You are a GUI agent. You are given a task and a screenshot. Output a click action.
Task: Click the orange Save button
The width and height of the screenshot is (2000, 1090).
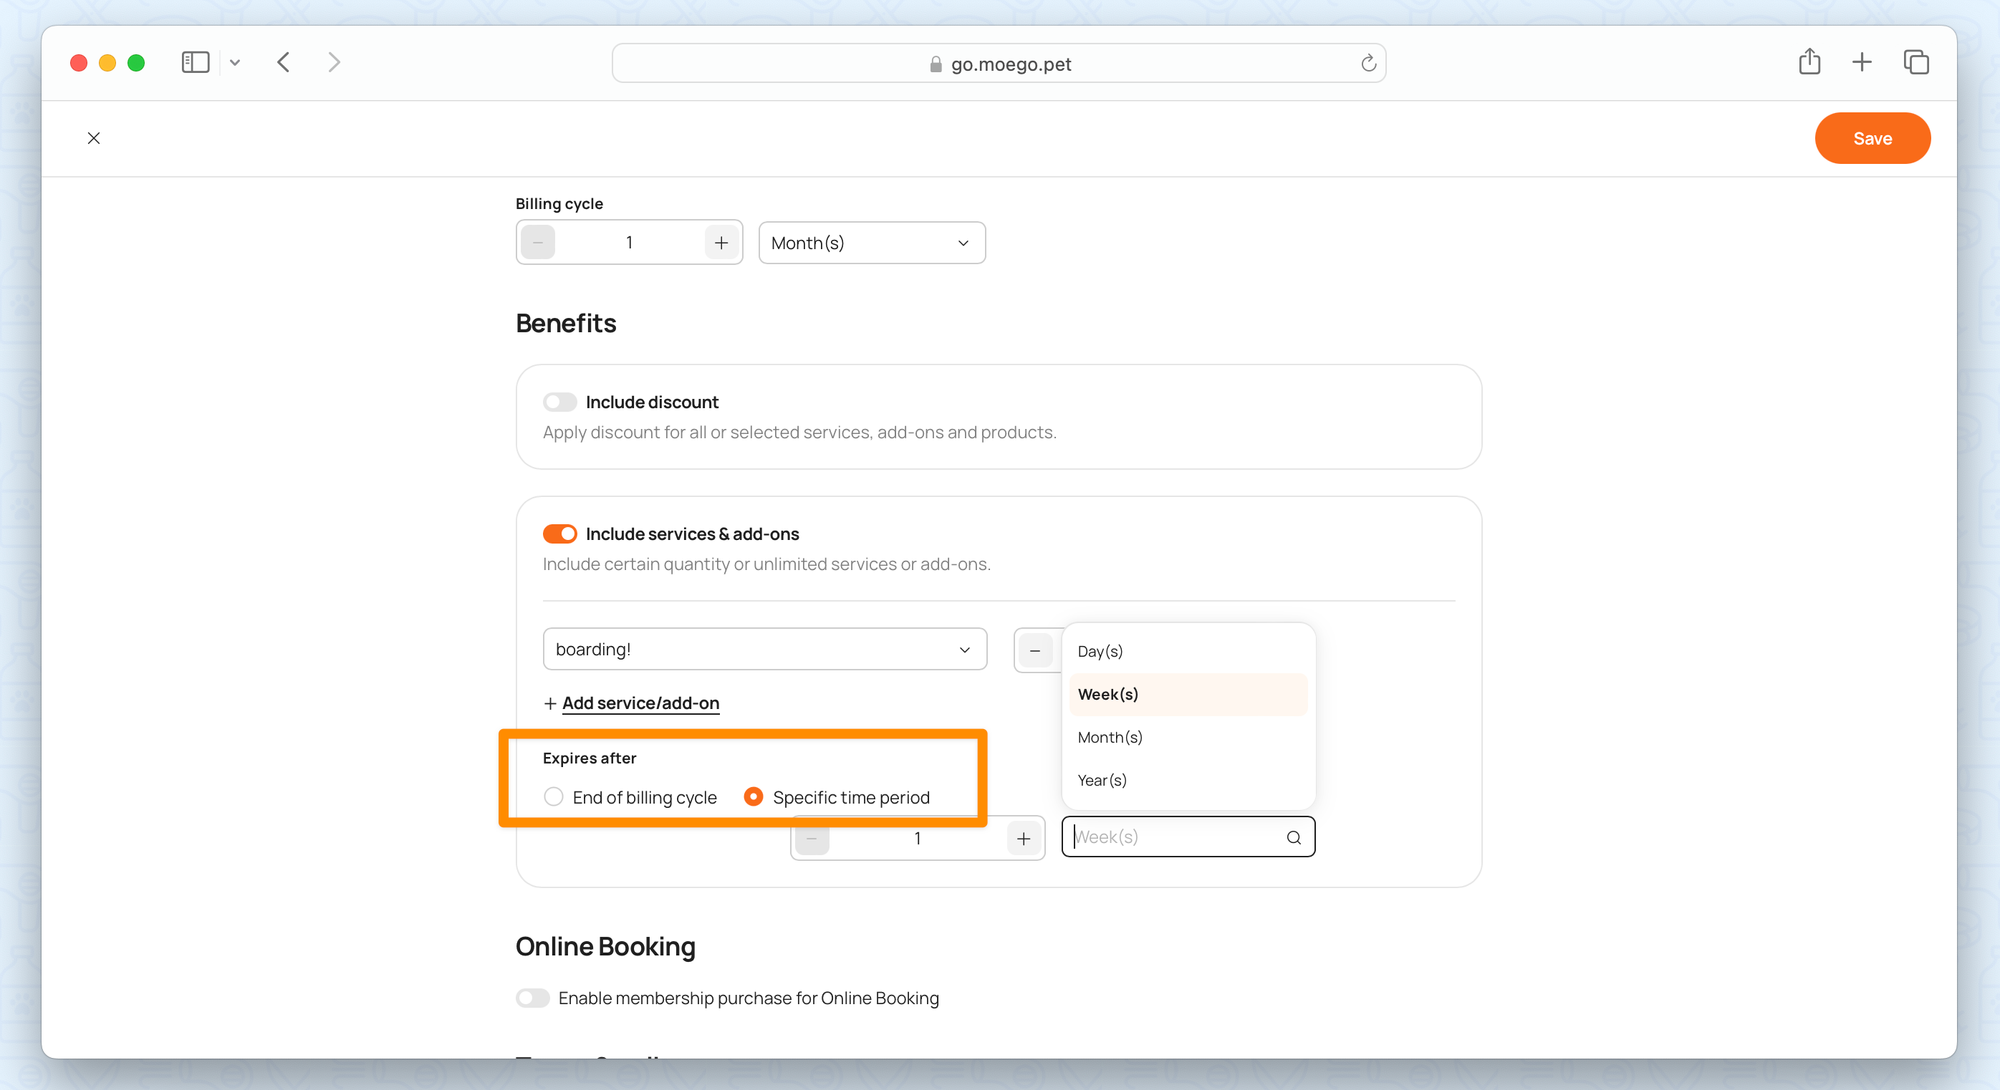[1872, 138]
